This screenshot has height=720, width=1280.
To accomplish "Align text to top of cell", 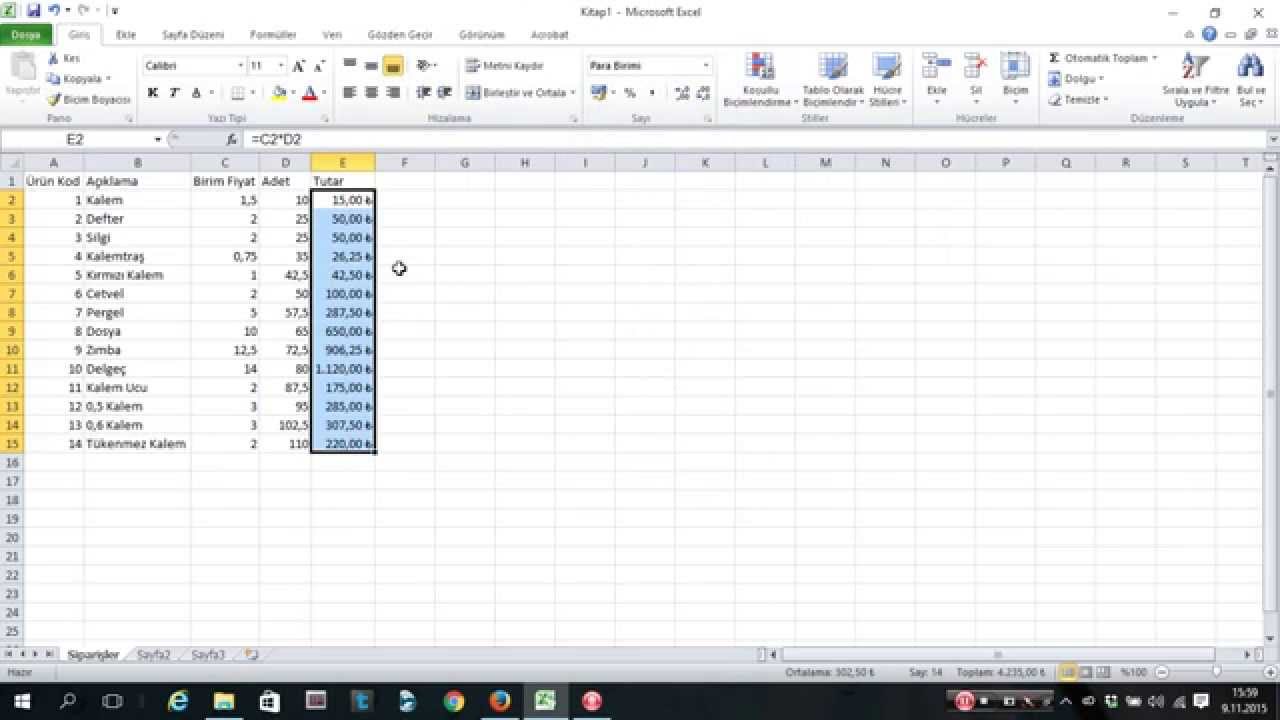I will pos(350,65).
